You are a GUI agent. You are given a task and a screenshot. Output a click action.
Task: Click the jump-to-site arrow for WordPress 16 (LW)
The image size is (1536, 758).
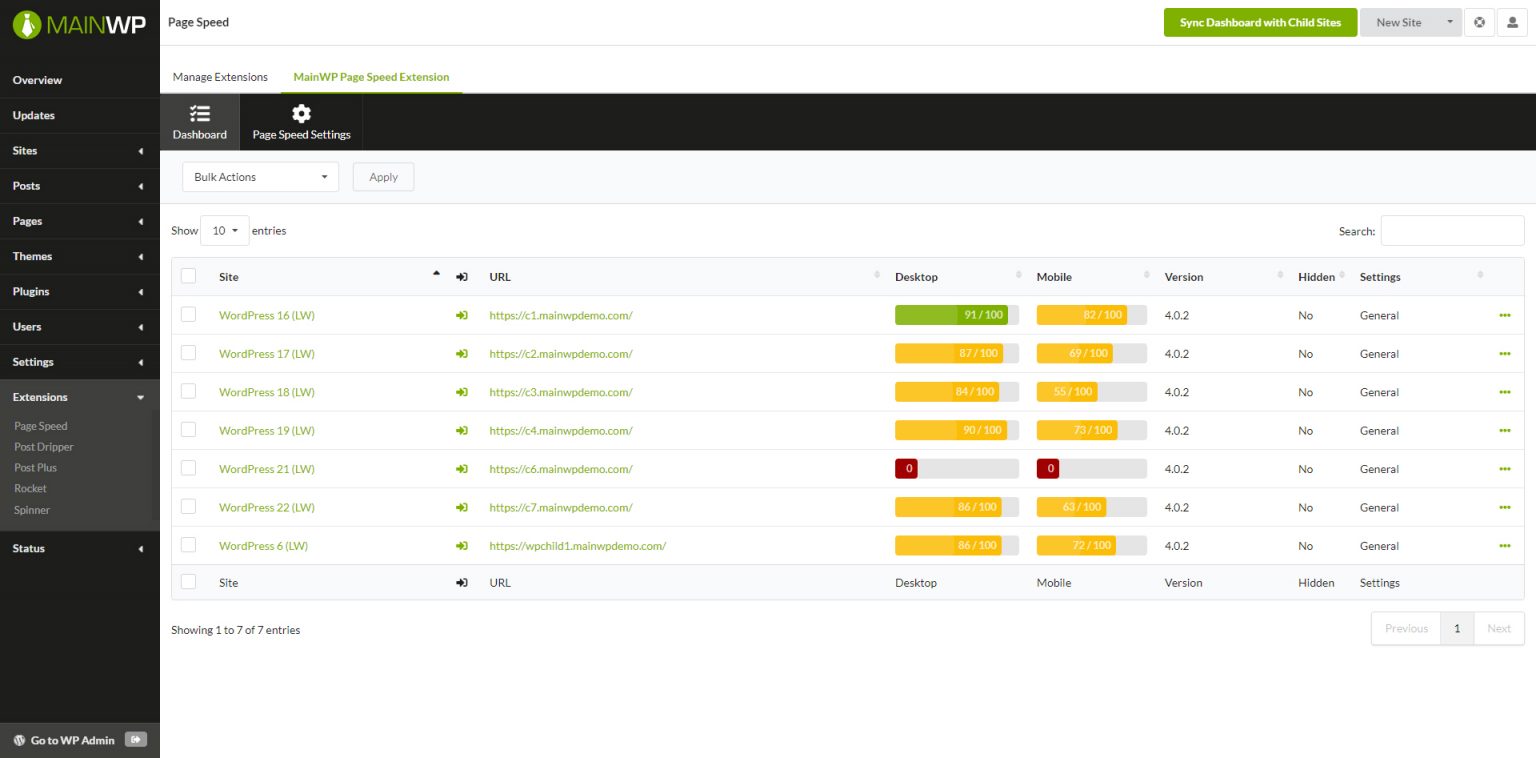pos(461,315)
